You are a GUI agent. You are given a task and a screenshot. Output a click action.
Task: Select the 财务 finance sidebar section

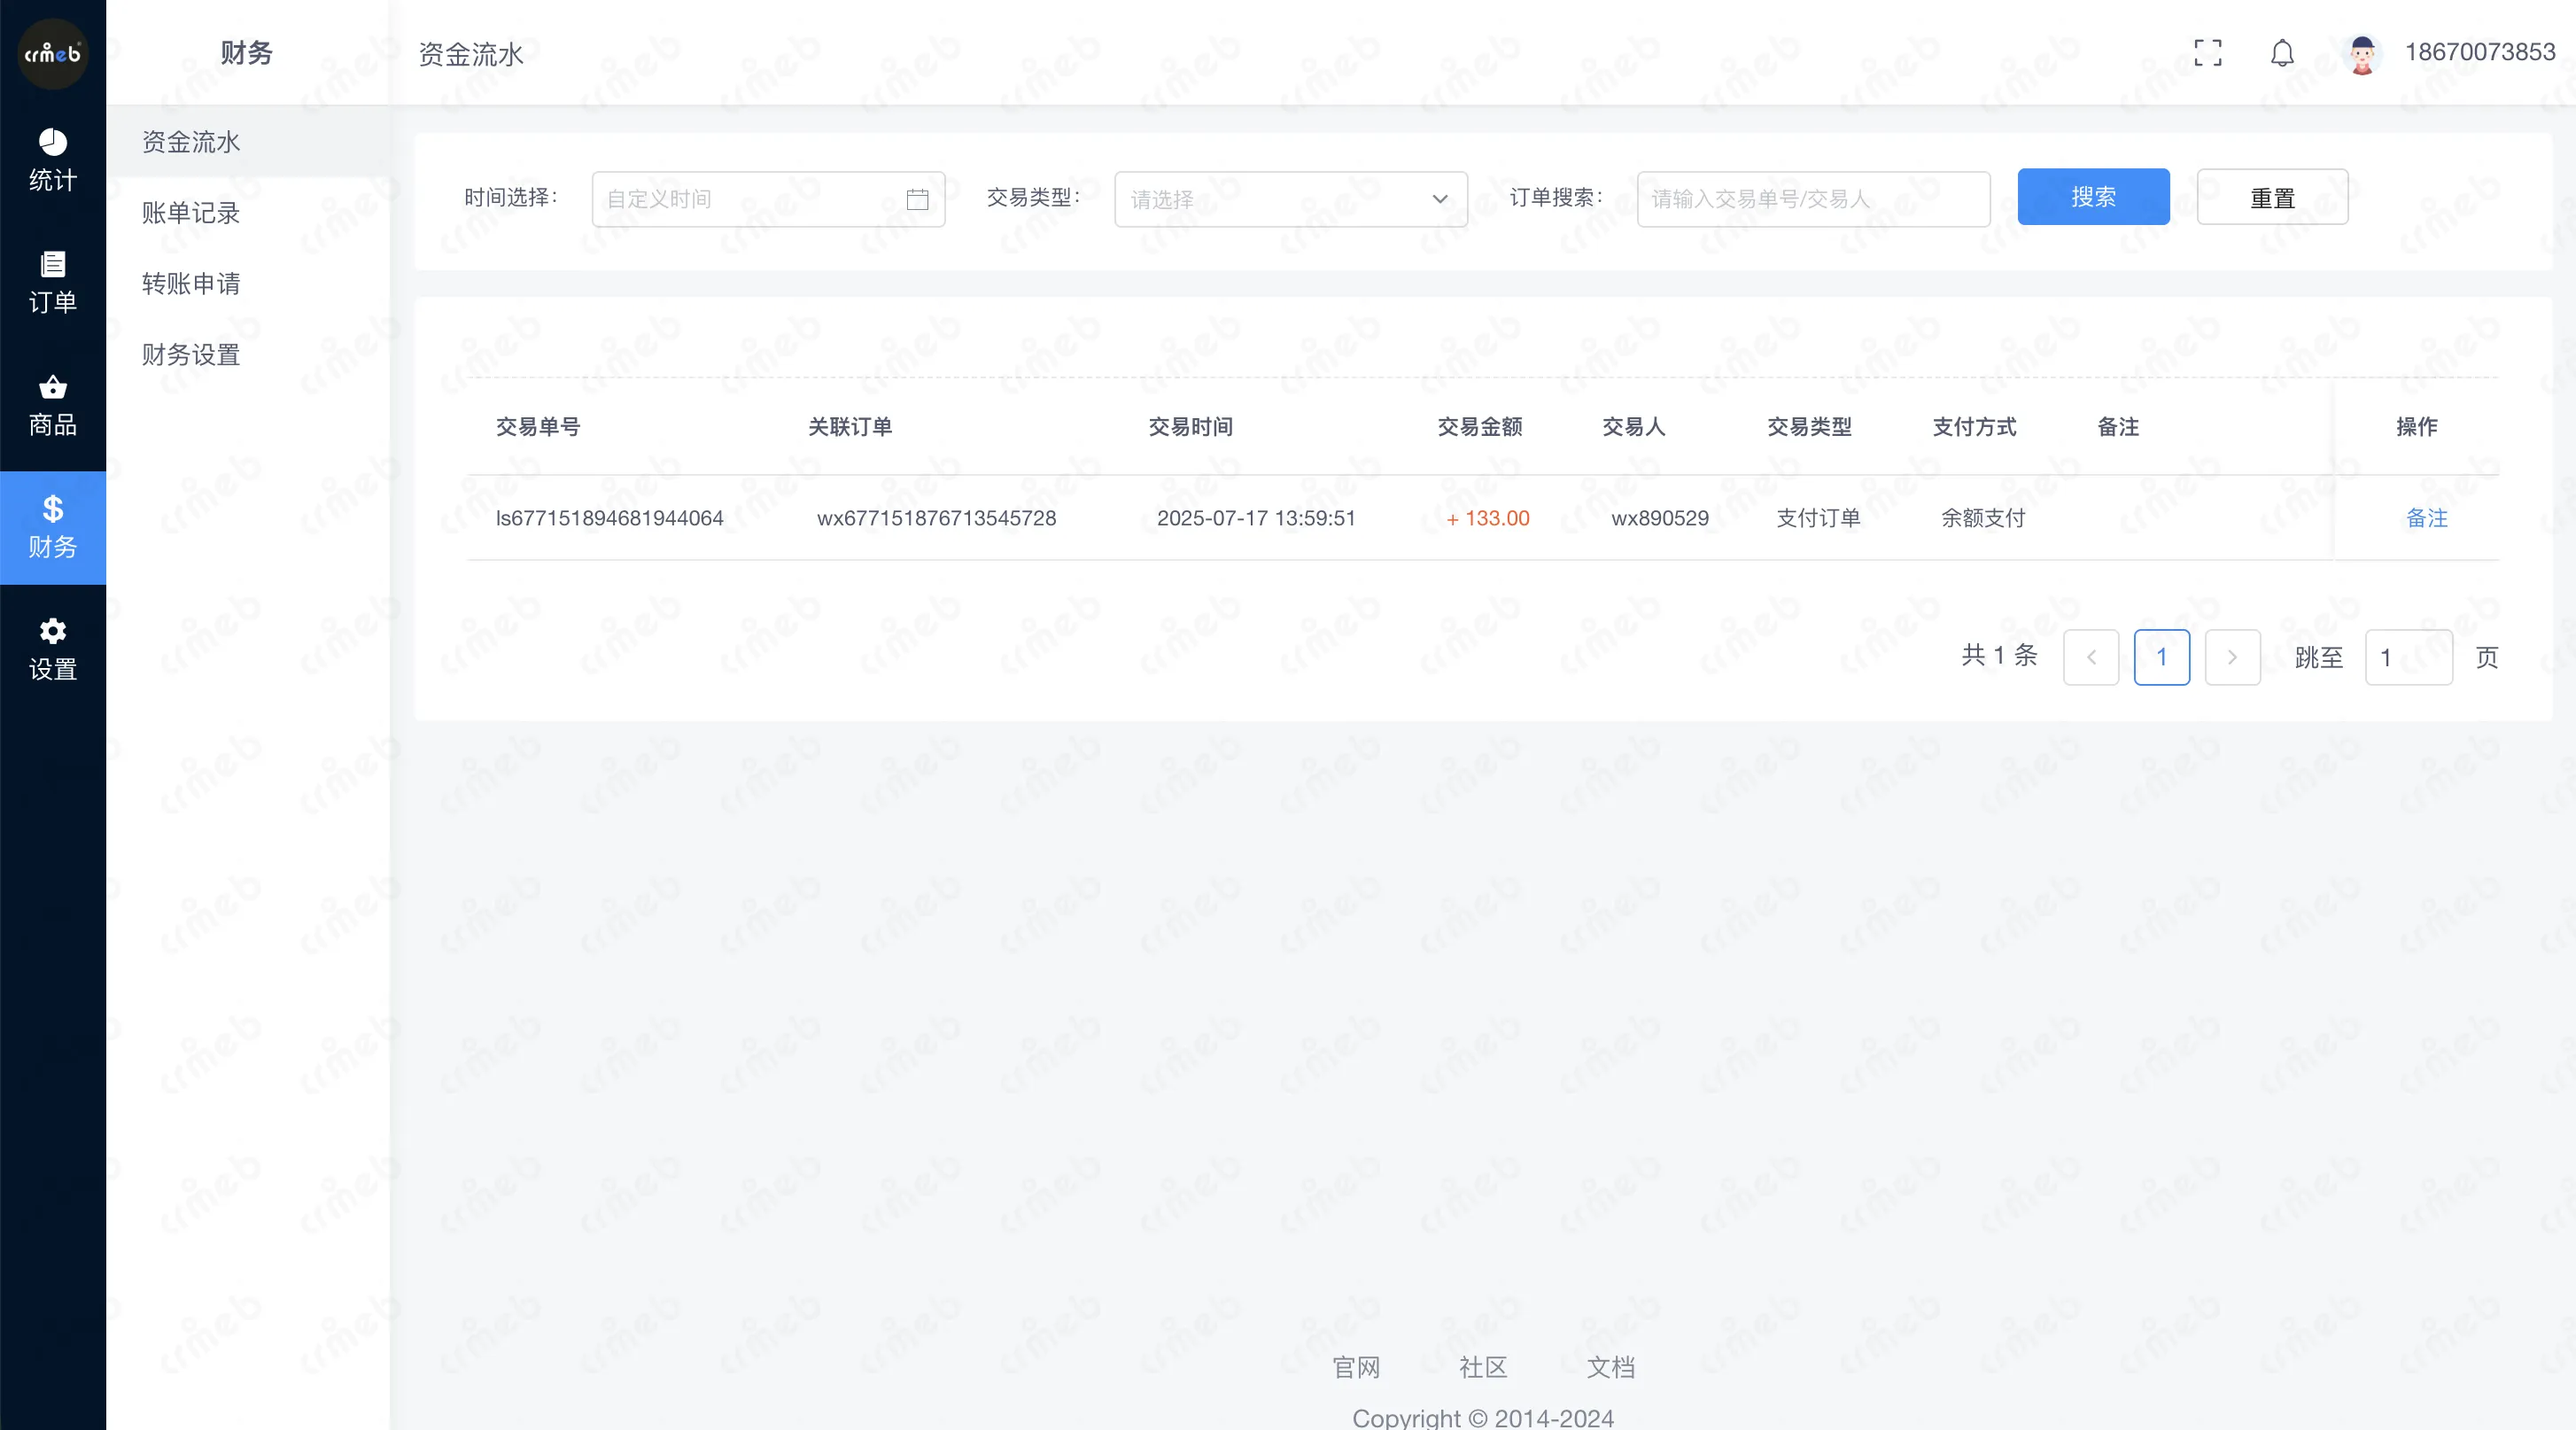pyautogui.click(x=53, y=527)
